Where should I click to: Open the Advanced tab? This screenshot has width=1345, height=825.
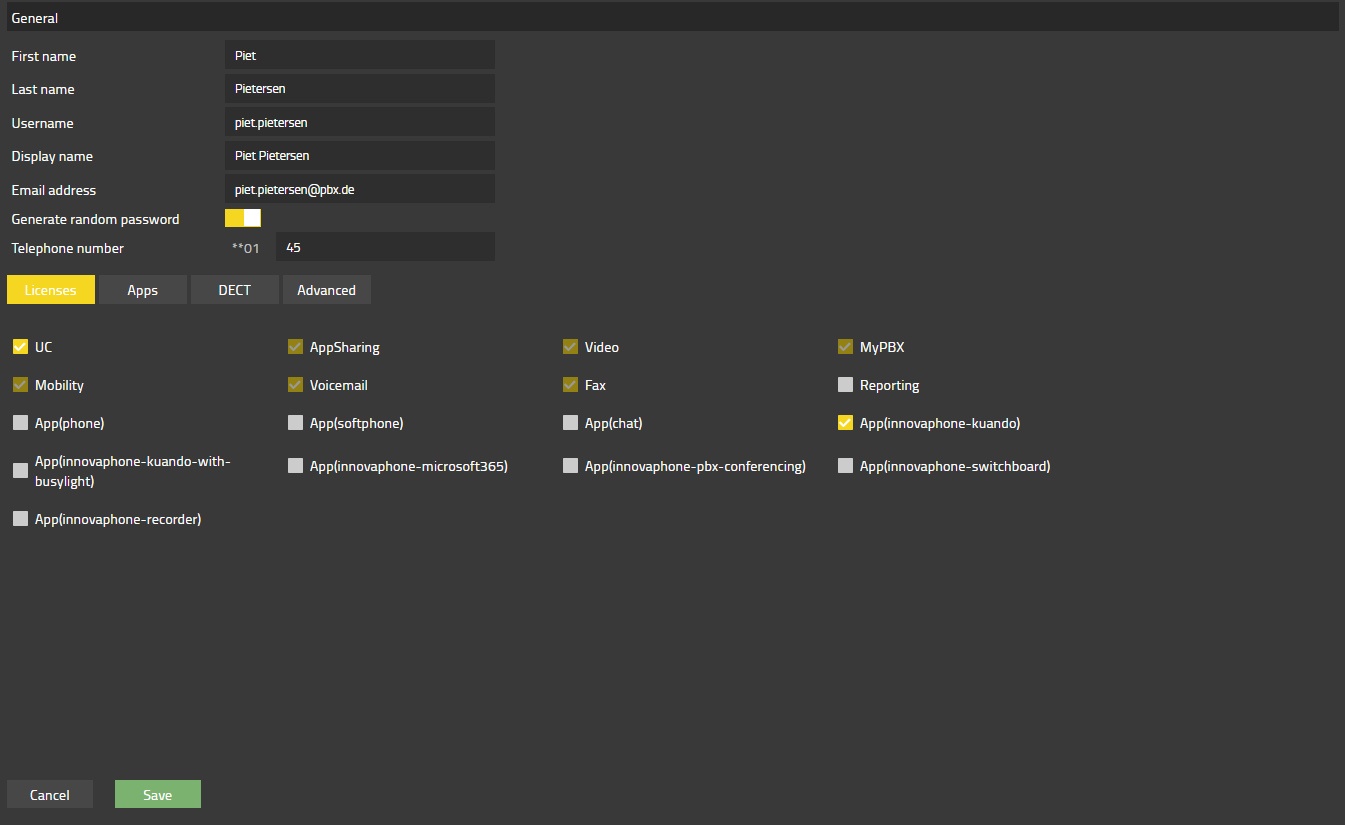327,290
